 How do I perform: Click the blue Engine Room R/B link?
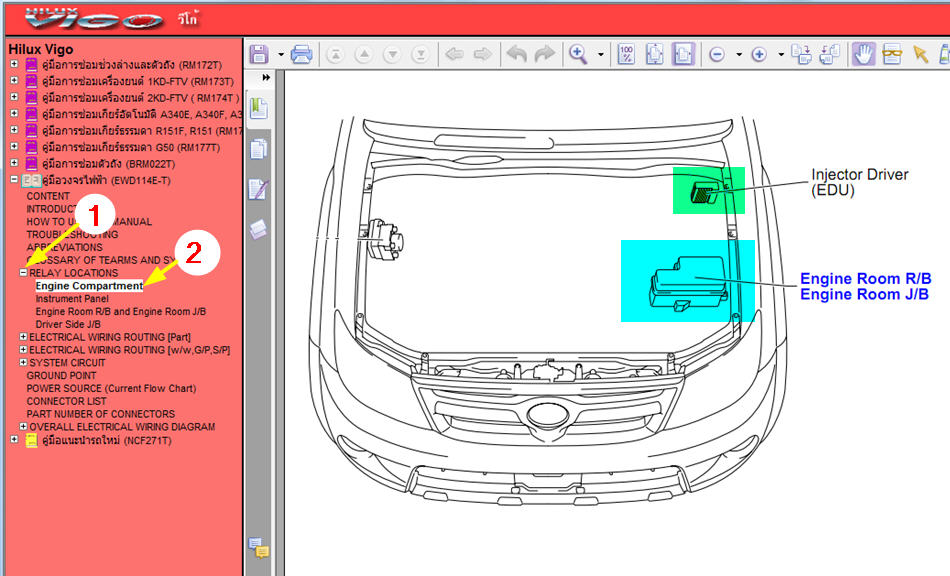[x=865, y=279]
